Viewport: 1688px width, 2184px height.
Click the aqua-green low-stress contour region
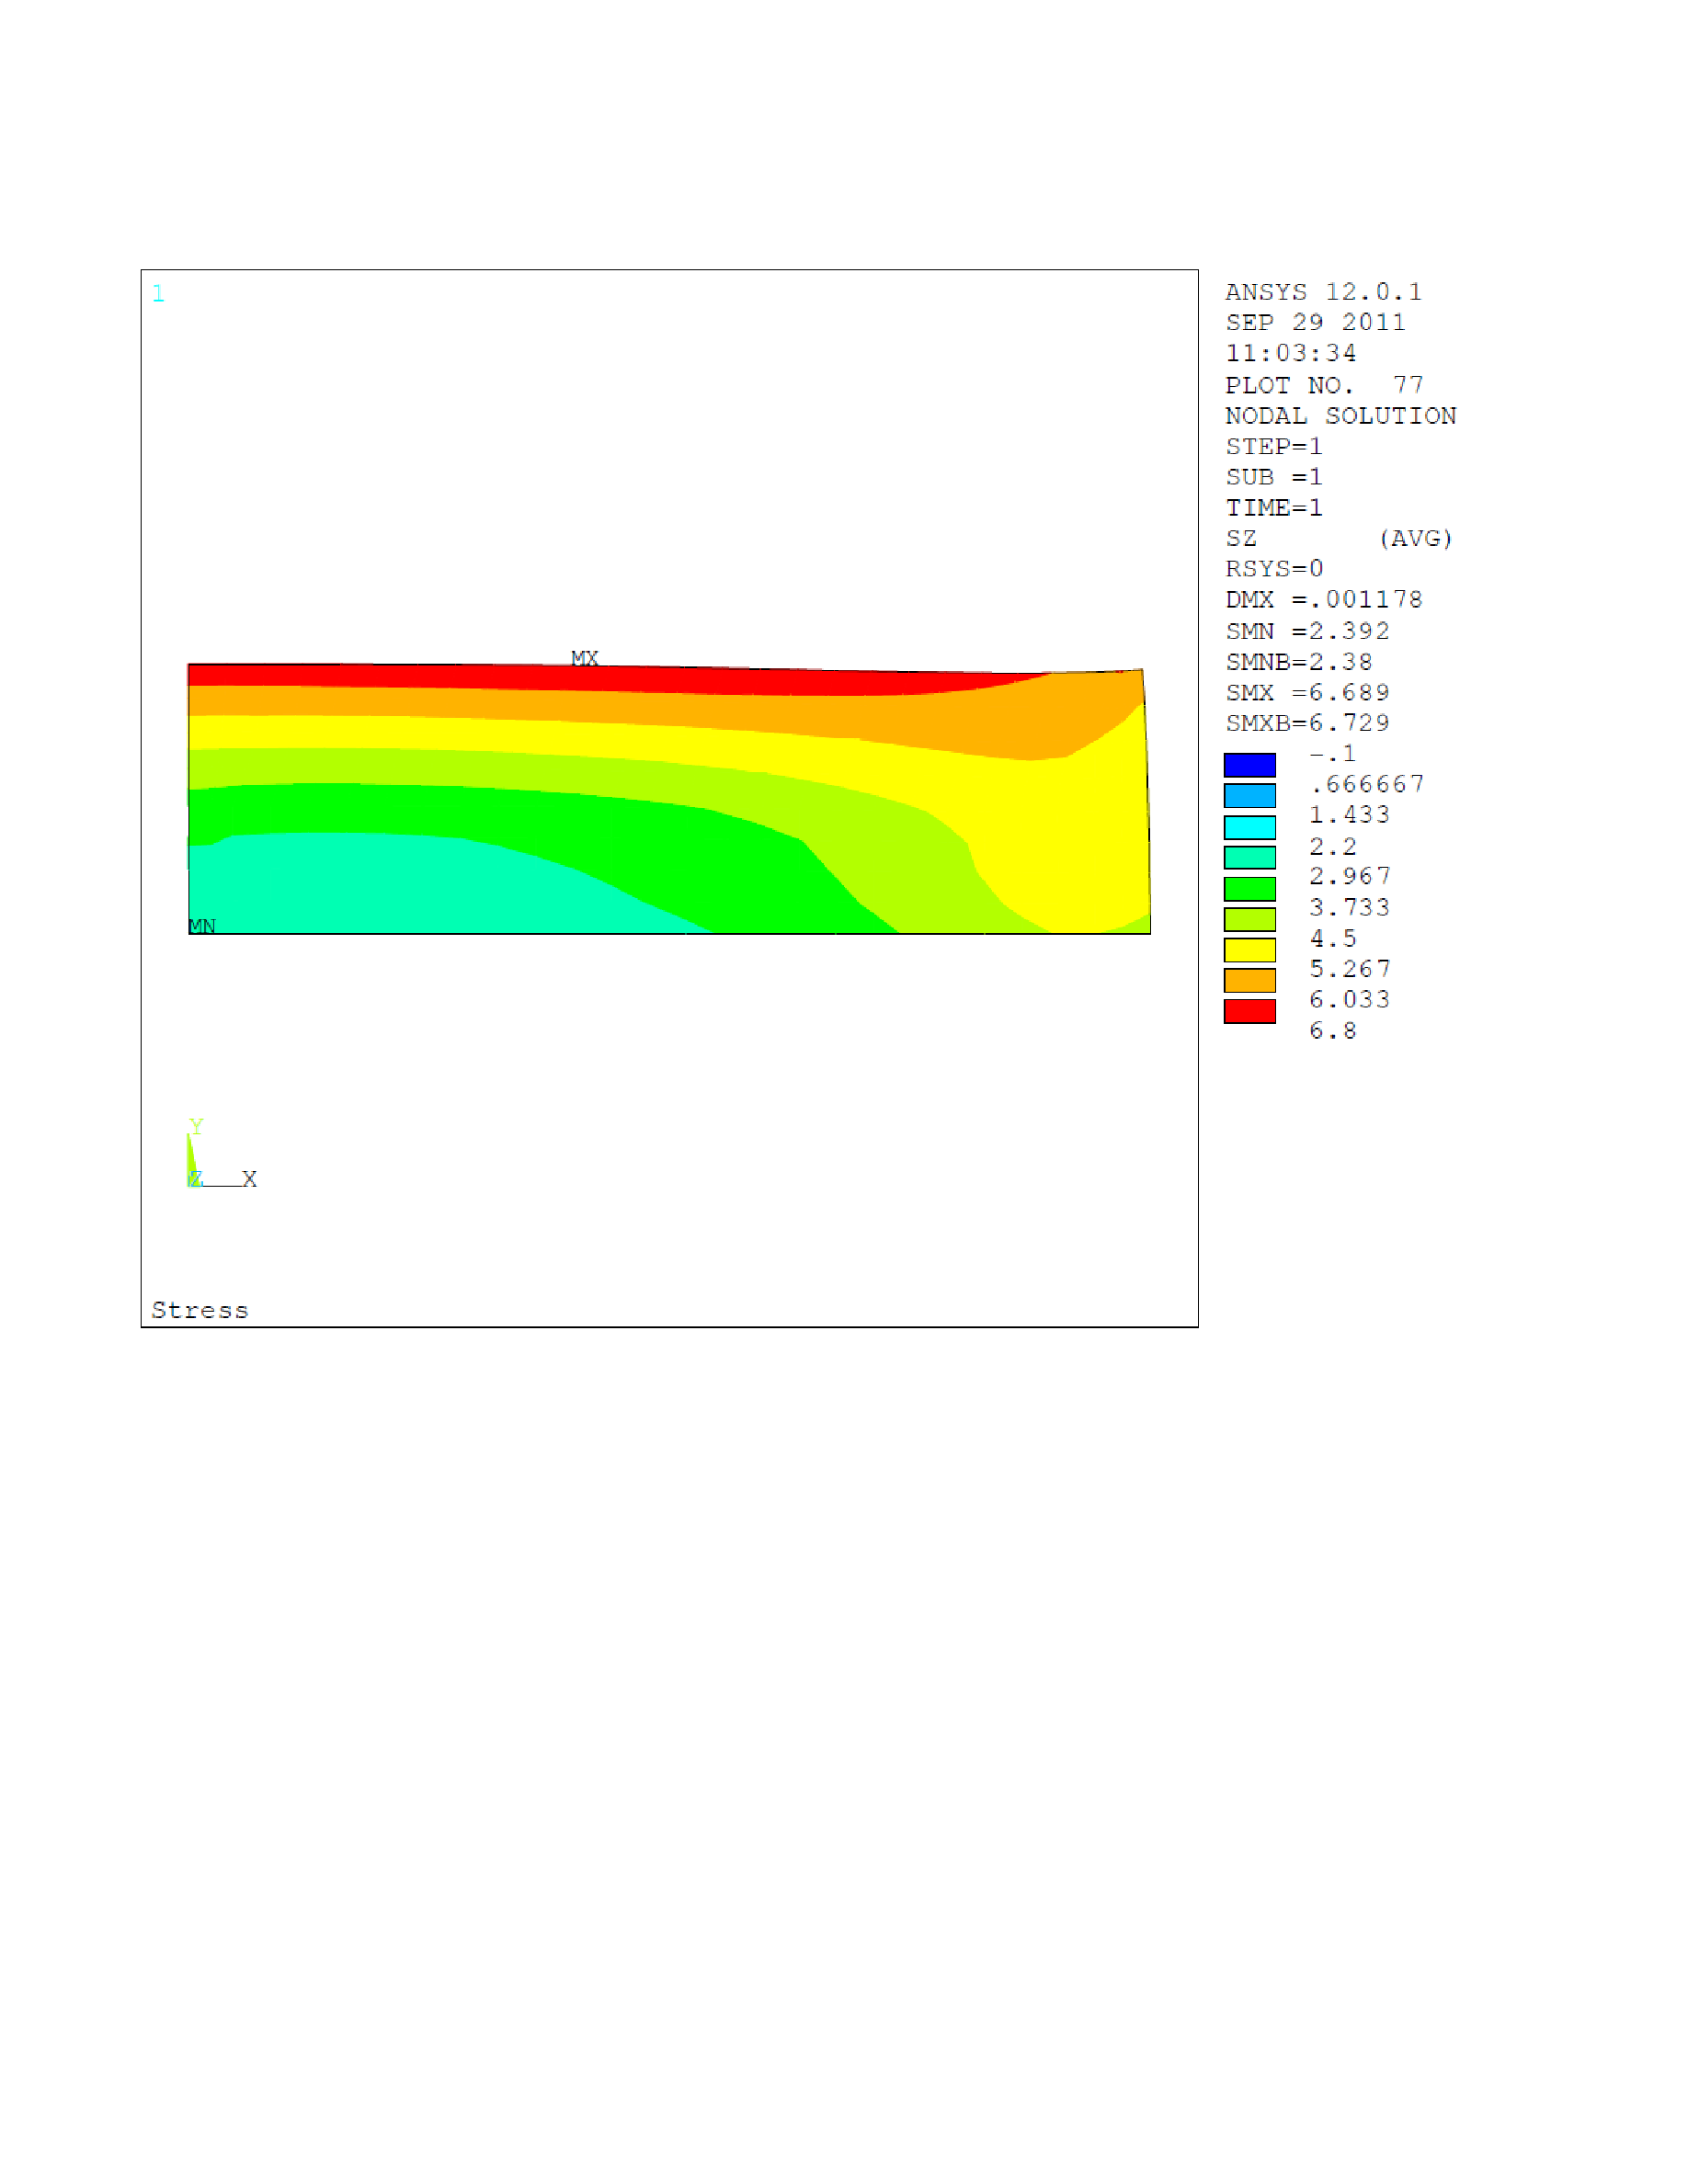pos(400,885)
